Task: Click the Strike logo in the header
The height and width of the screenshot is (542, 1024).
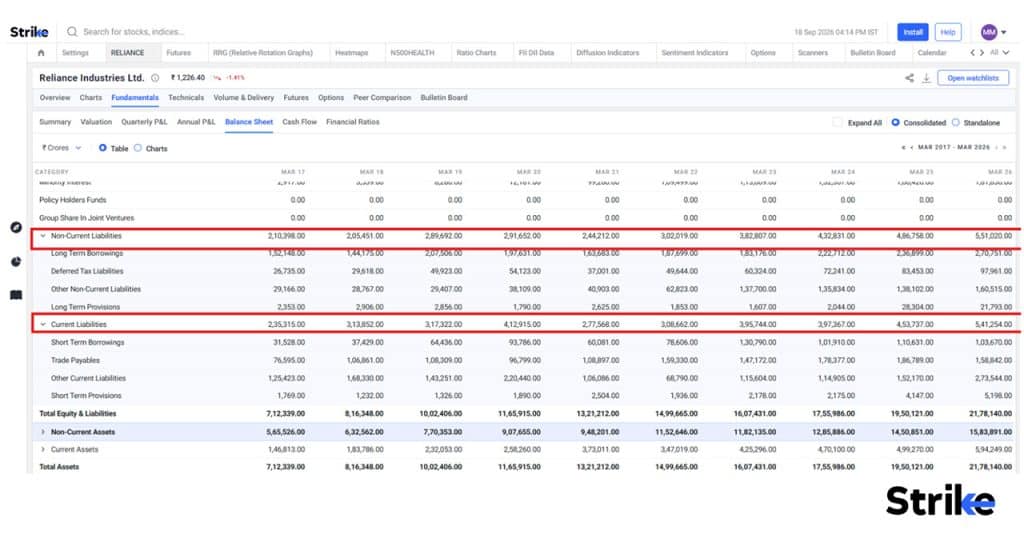Action: pos(29,31)
